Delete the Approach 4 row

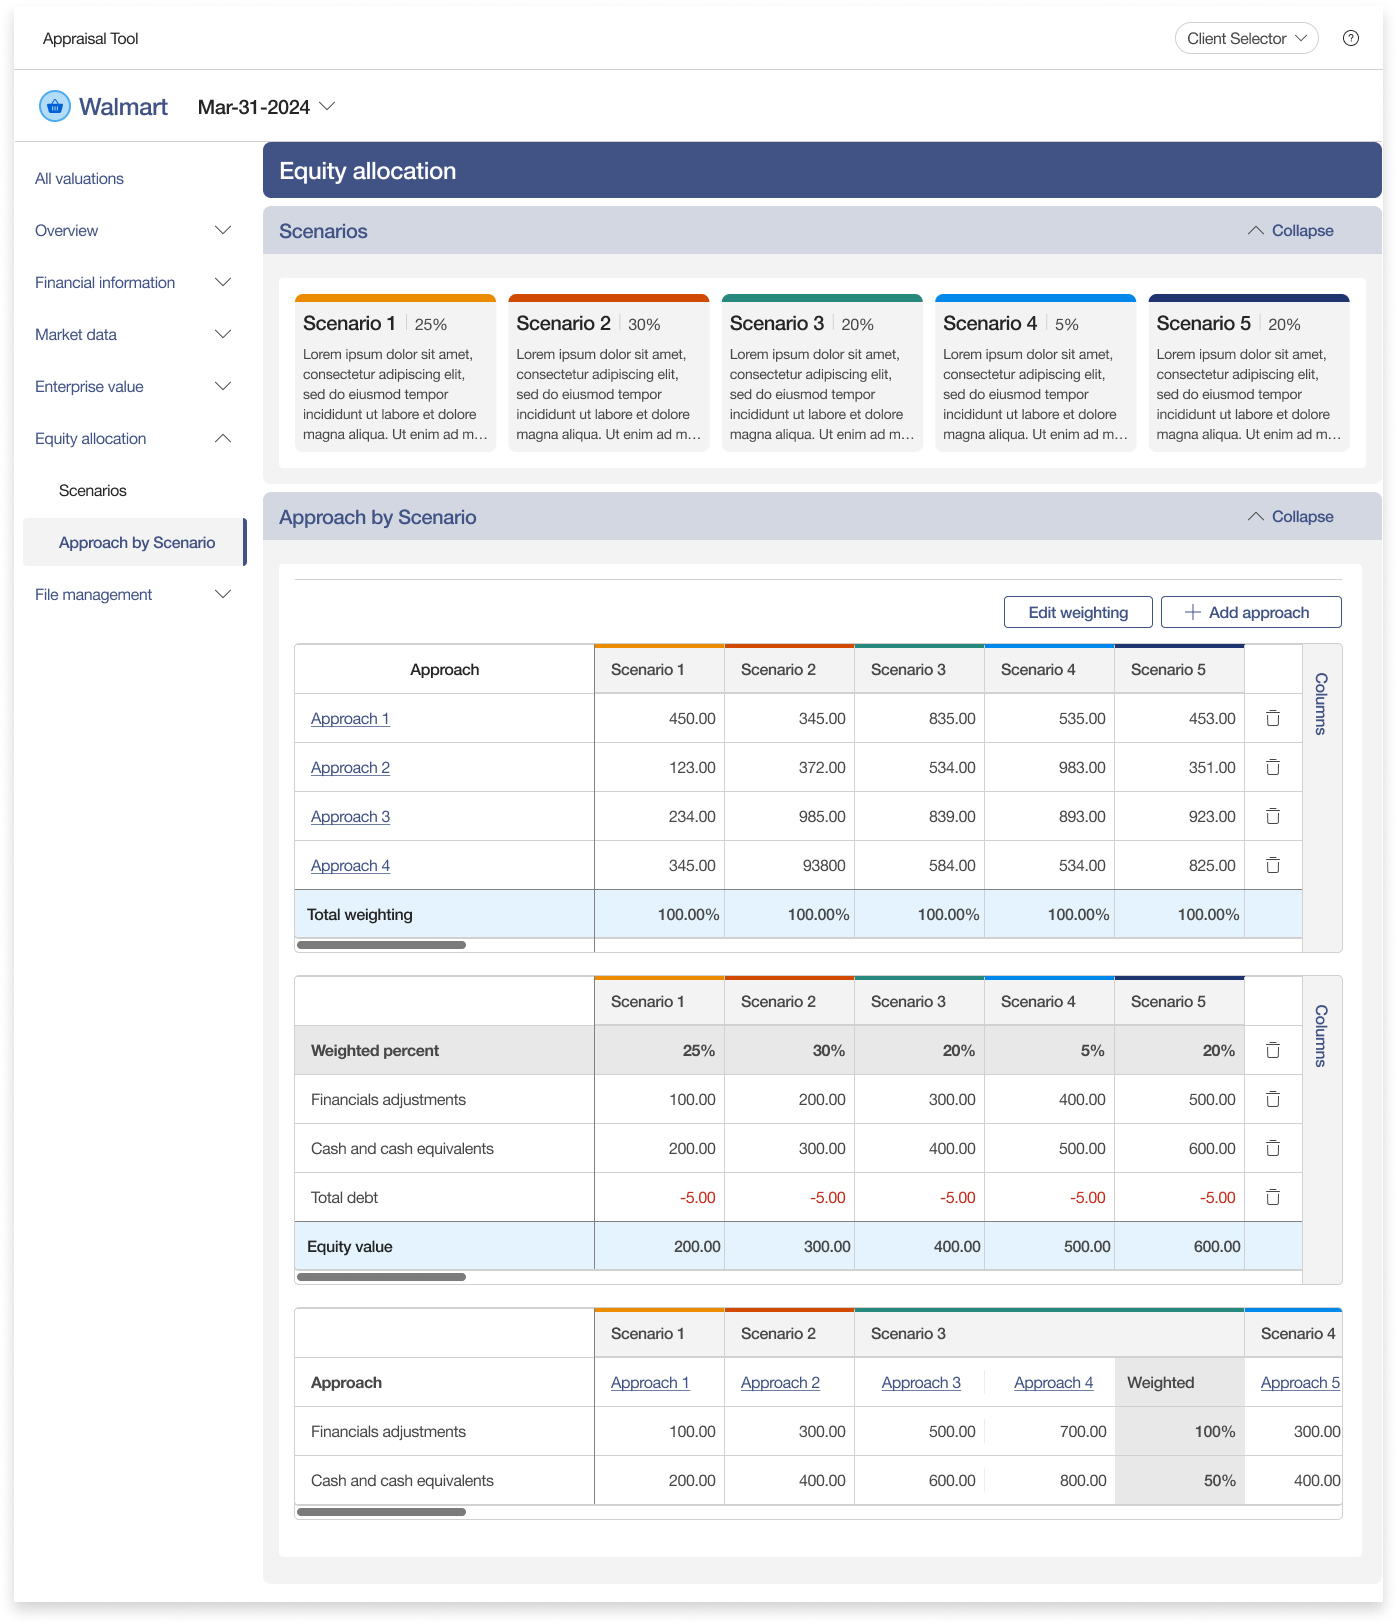pyautogui.click(x=1273, y=865)
